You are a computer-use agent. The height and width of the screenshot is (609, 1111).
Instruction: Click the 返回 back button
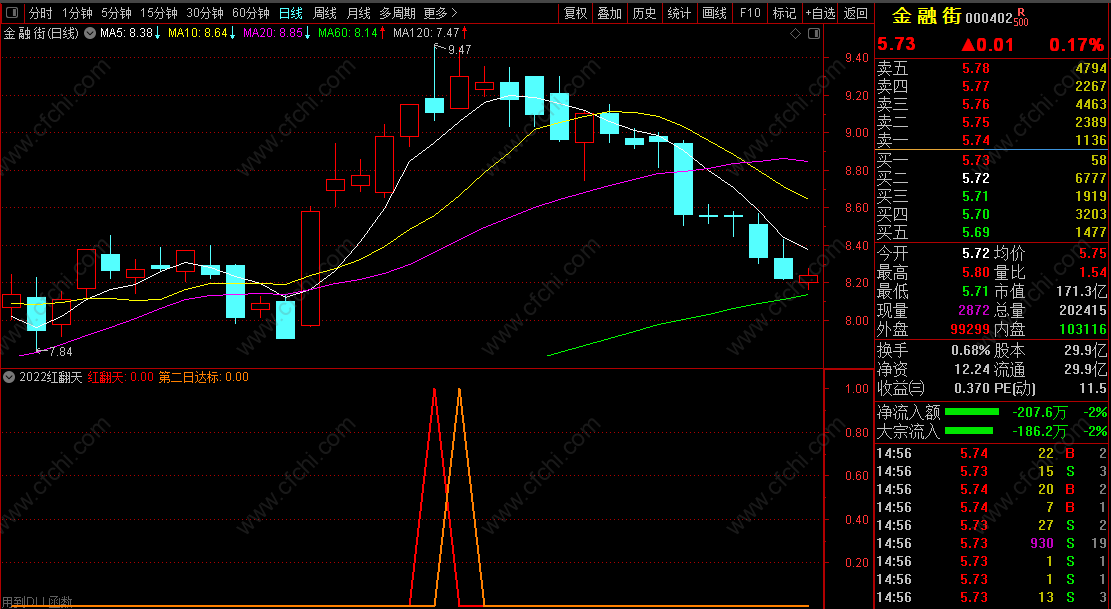(x=855, y=13)
